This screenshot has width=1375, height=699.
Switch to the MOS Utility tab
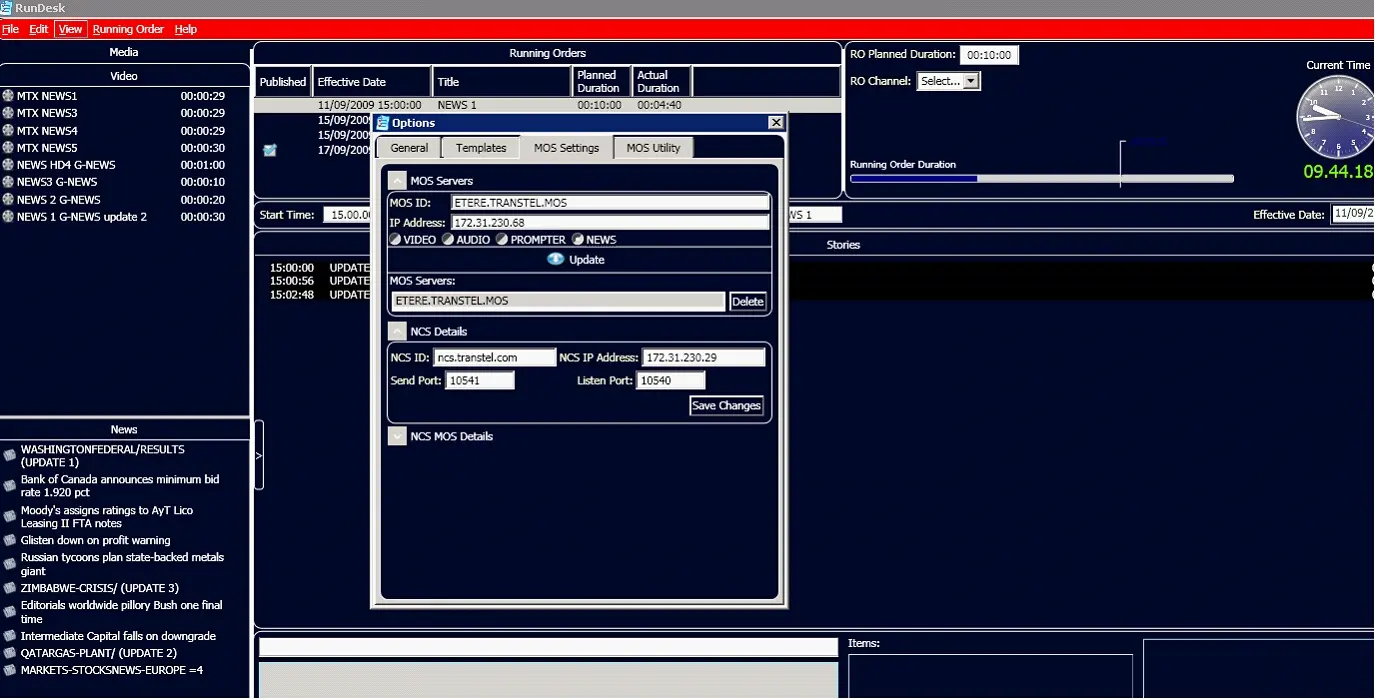click(652, 148)
